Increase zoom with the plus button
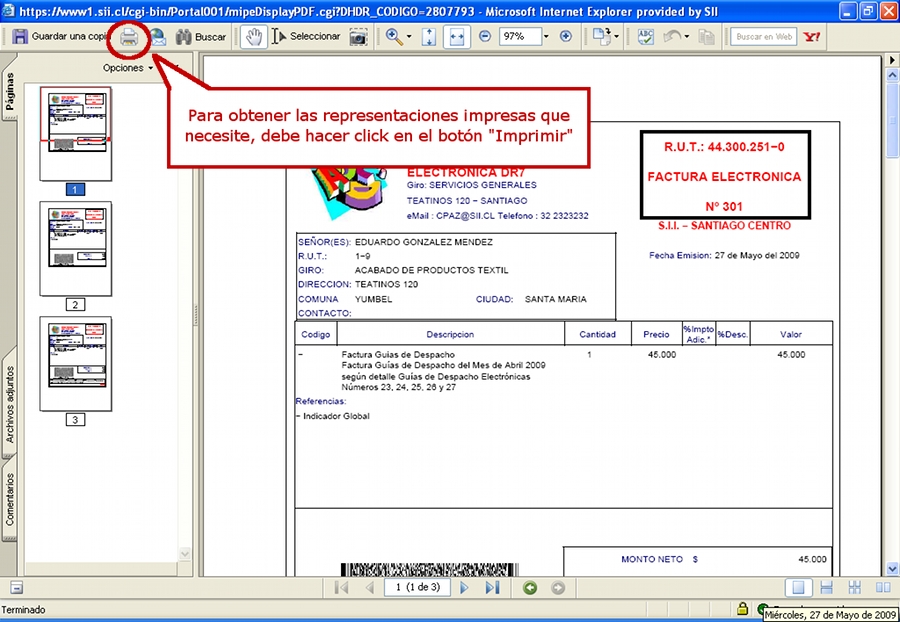This screenshot has width=900, height=622. pyautogui.click(x=566, y=37)
